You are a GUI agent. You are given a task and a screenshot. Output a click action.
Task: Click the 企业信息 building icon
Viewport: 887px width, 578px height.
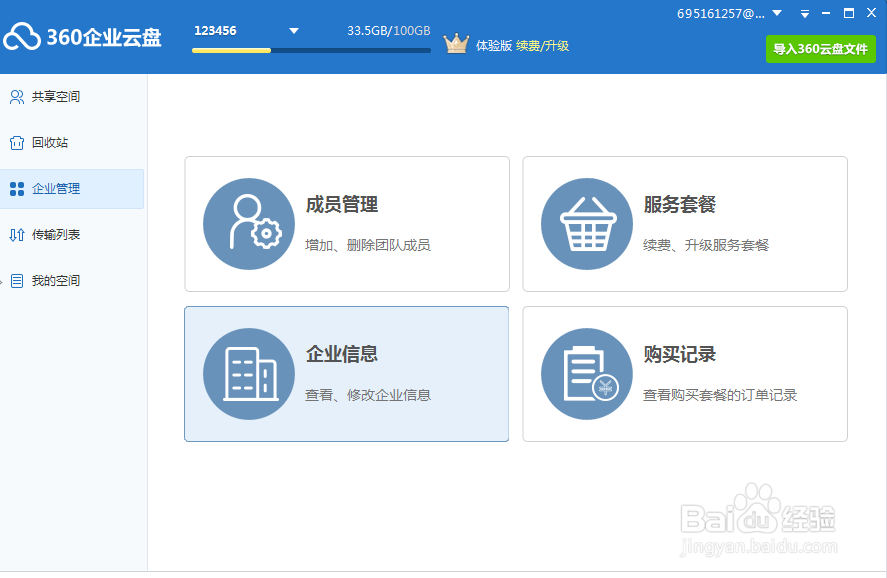(x=249, y=374)
